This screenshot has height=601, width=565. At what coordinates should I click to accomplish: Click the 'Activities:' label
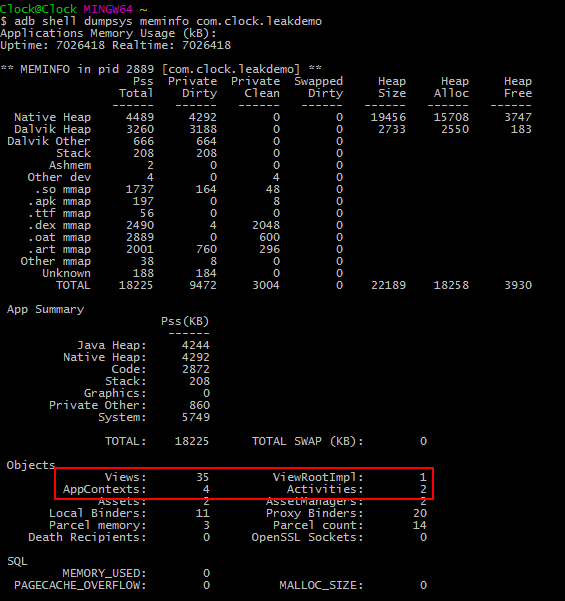[325, 489]
